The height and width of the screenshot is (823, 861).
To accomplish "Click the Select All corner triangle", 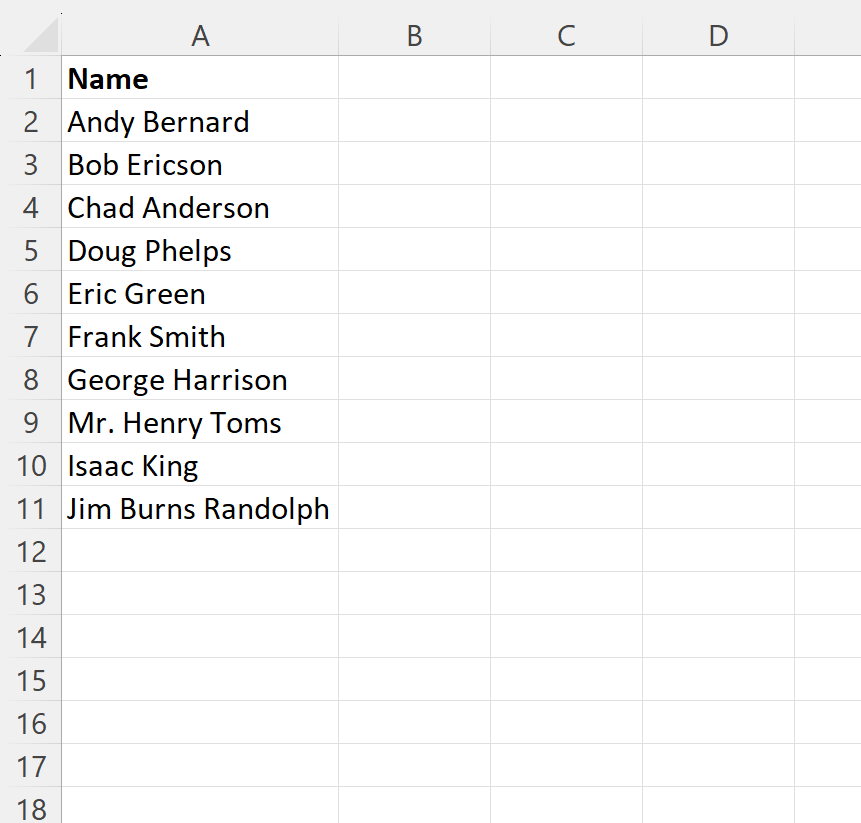I will pos(42,38).
